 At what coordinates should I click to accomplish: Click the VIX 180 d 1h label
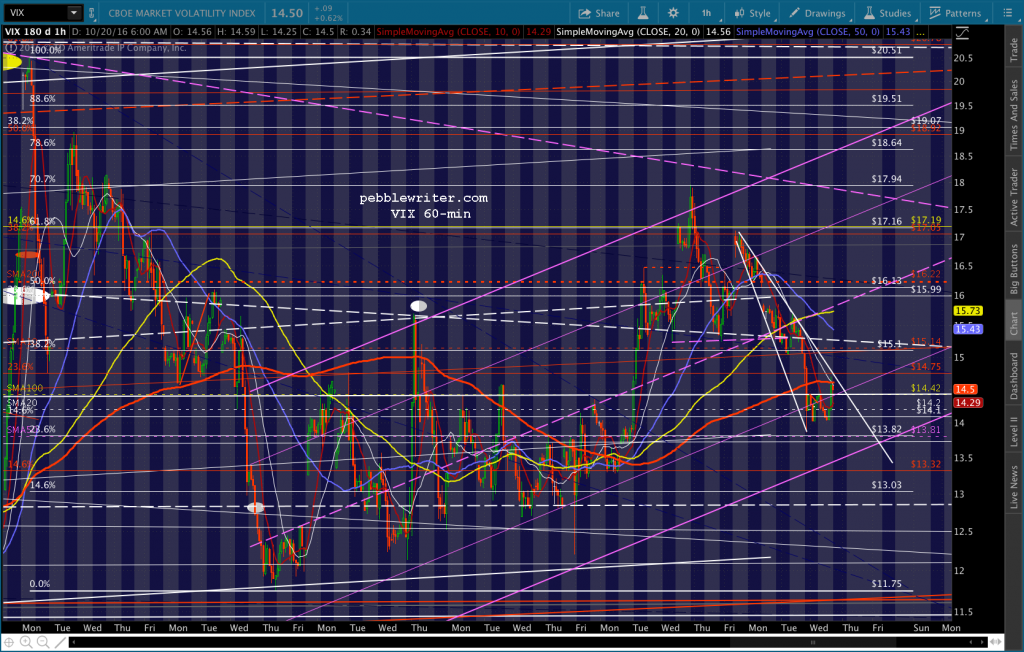[35, 31]
